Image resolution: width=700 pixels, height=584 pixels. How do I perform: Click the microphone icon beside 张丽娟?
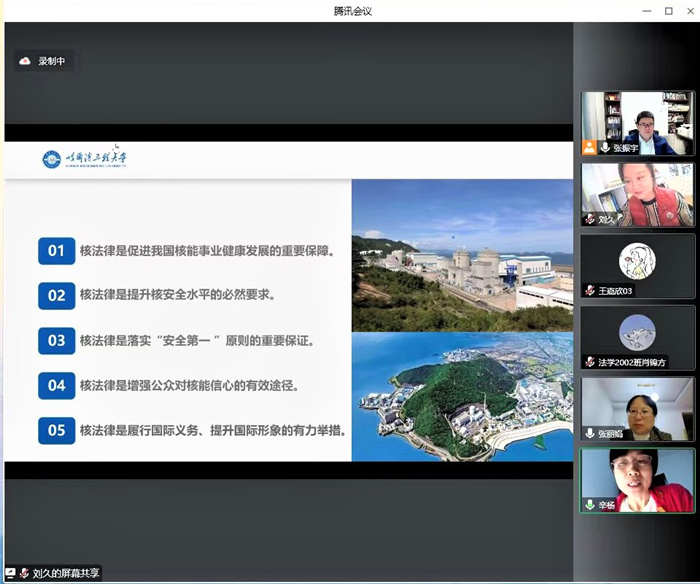coord(590,433)
